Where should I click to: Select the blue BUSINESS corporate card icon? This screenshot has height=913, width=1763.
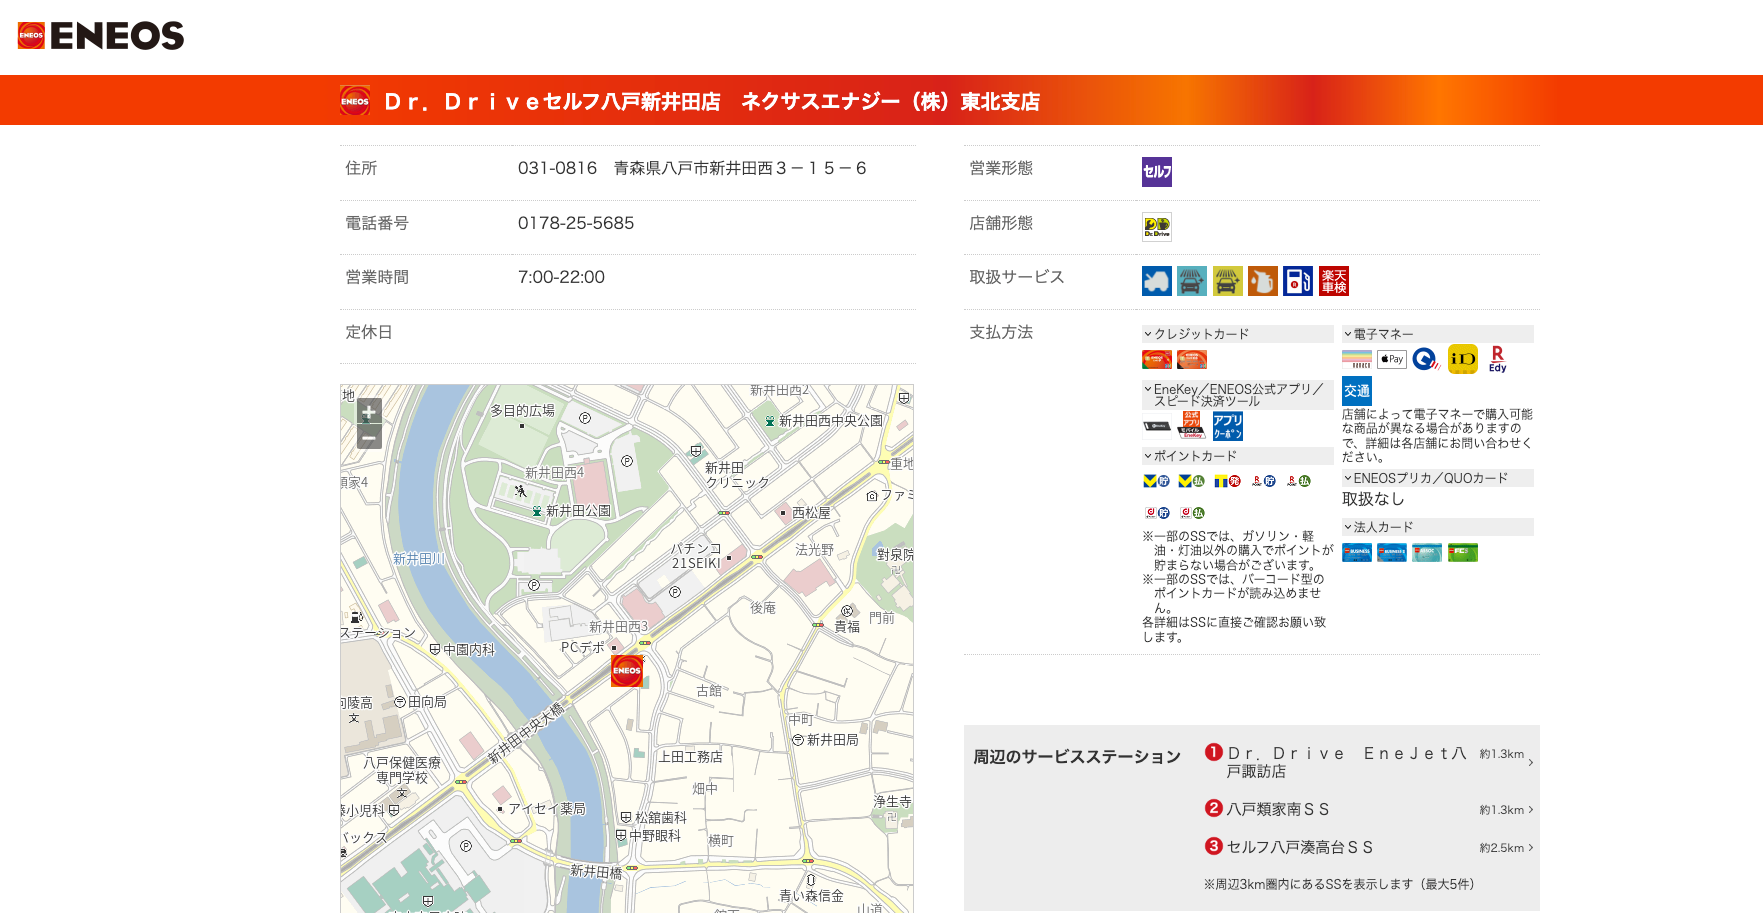[x=1357, y=552]
